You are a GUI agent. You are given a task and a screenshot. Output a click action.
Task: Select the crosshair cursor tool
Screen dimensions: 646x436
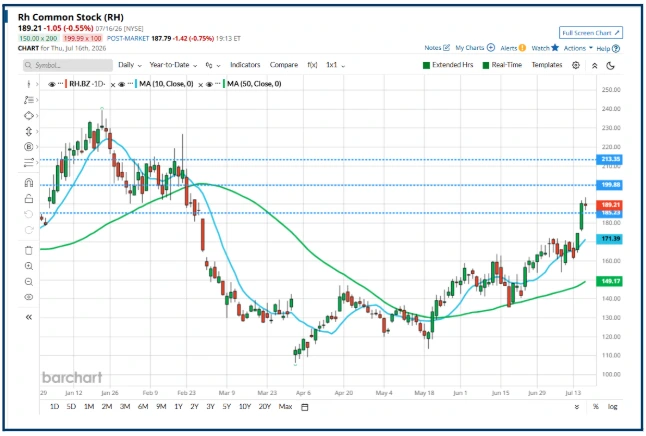coord(28,84)
